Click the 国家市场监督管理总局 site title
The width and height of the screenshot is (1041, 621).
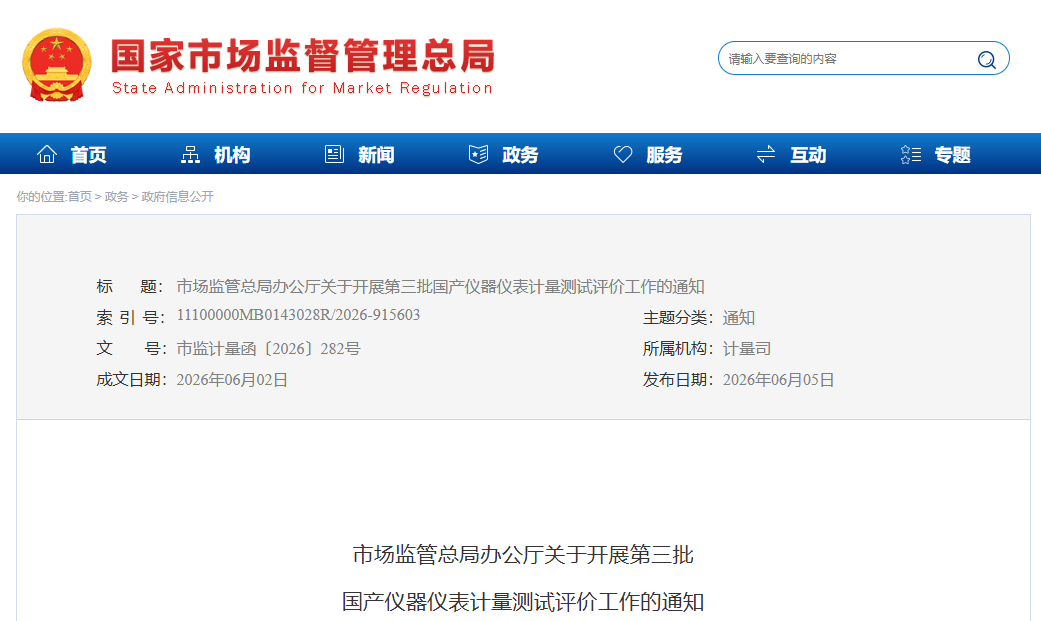pyautogui.click(x=303, y=55)
